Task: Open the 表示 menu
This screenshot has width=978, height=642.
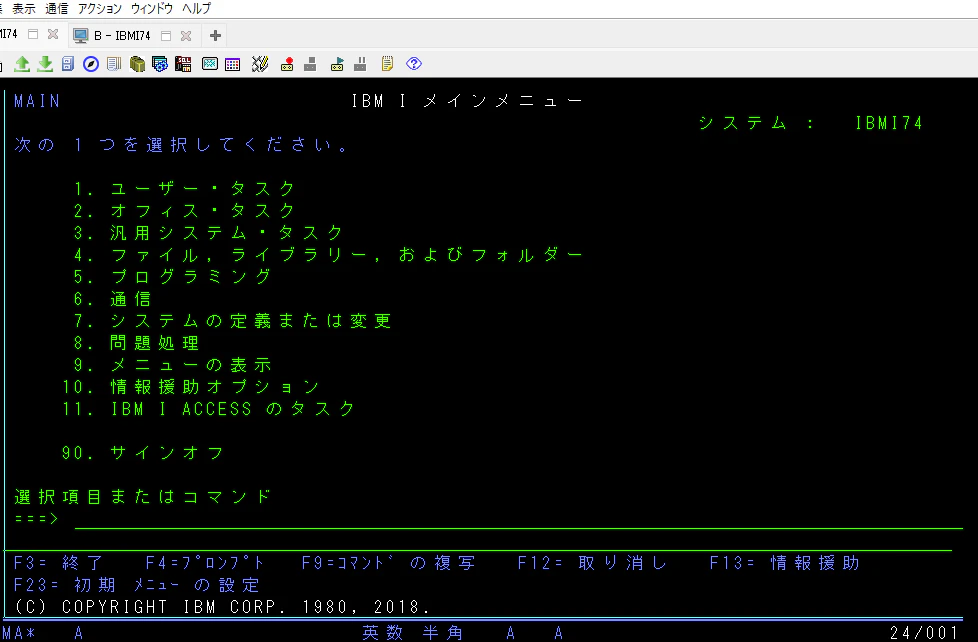Action: point(24,9)
